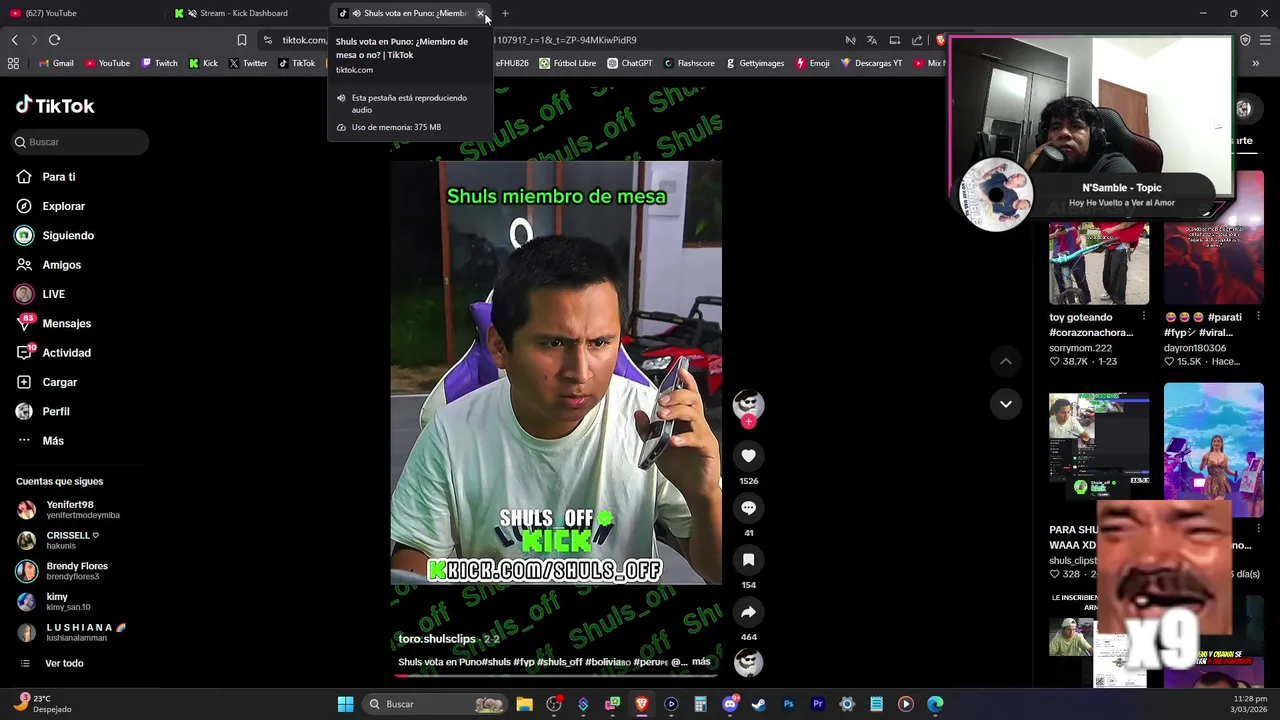The width and height of the screenshot is (1280, 720).
Task: Open Gmail bookmark in bookmarks bar
Action: pos(56,63)
